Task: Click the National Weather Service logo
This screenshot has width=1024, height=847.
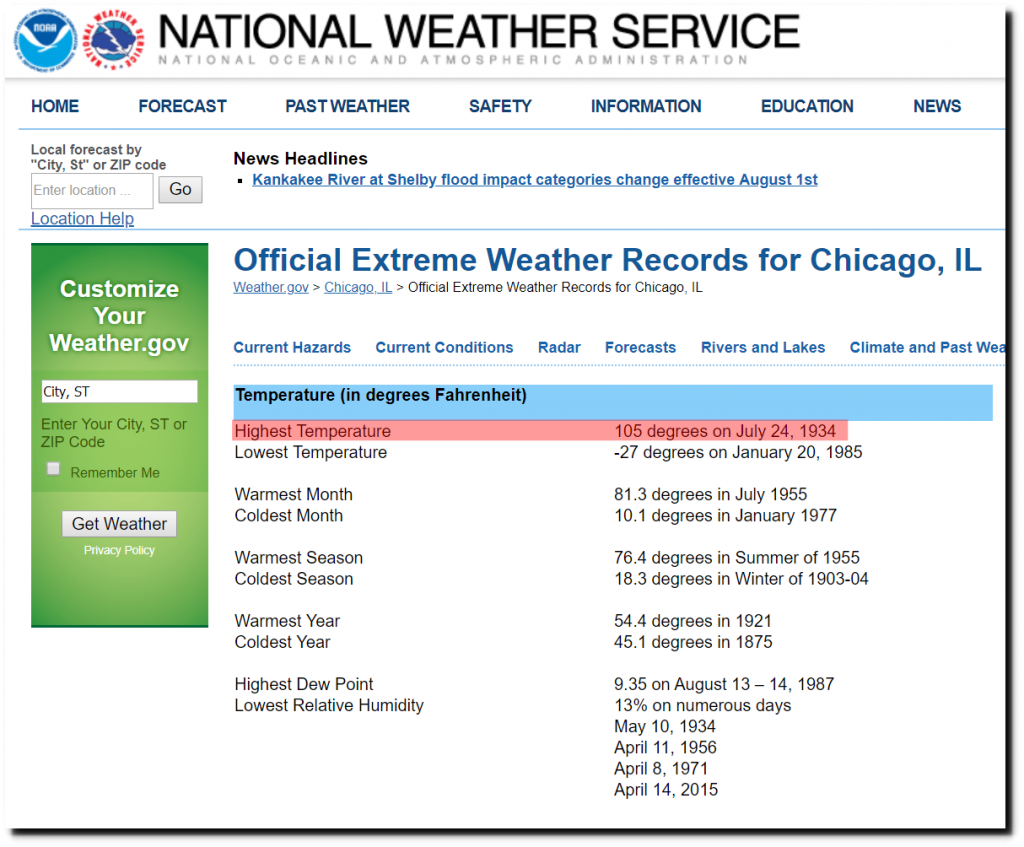Action: (x=110, y=39)
